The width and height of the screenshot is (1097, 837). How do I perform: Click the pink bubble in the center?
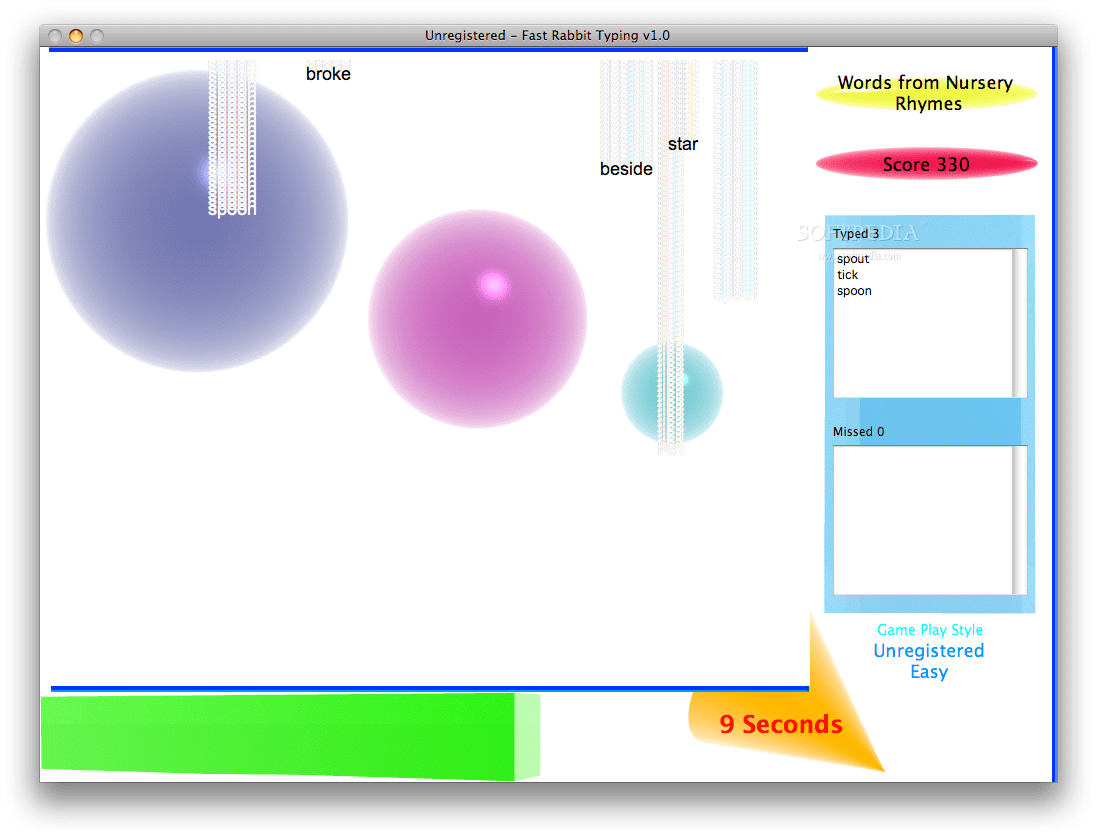(478, 319)
